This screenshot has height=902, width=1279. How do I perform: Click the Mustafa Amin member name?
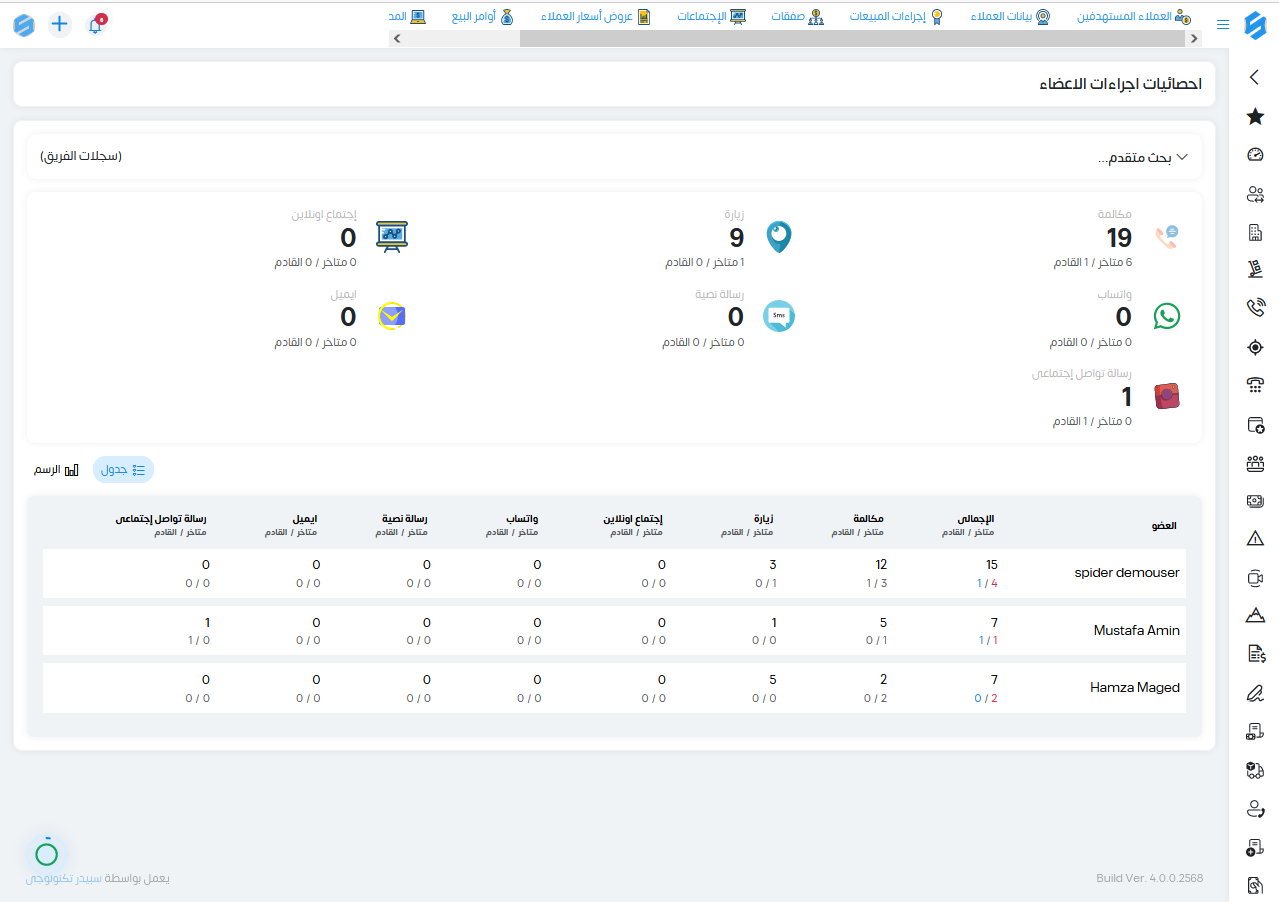(x=1137, y=630)
